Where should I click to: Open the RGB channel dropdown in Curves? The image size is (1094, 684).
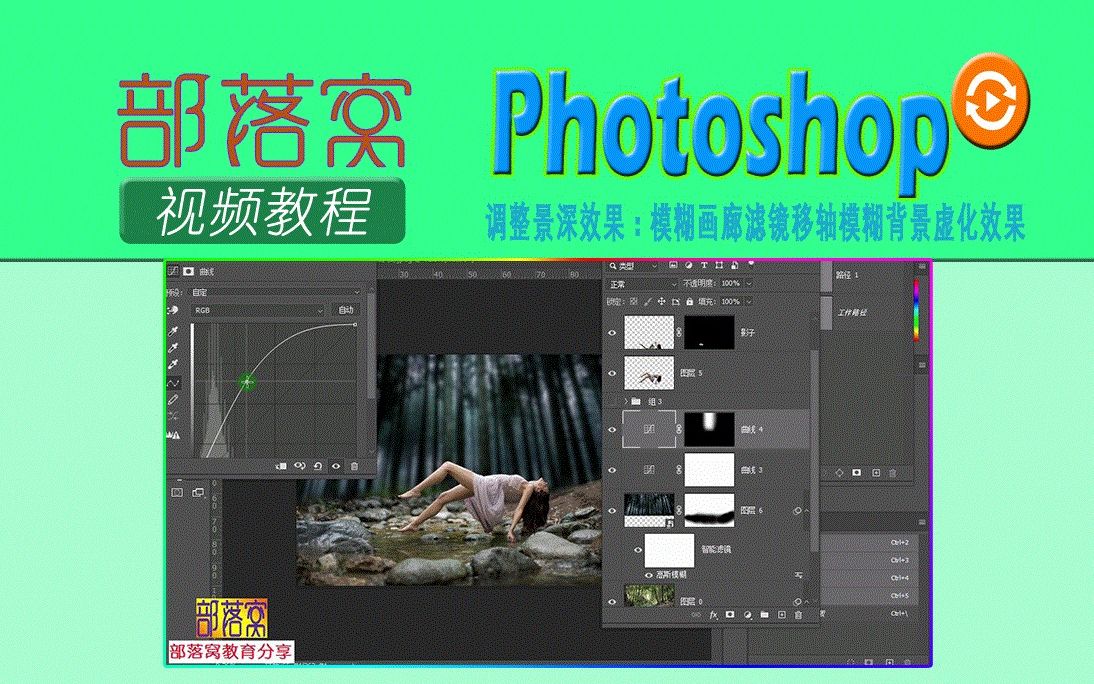(256, 310)
